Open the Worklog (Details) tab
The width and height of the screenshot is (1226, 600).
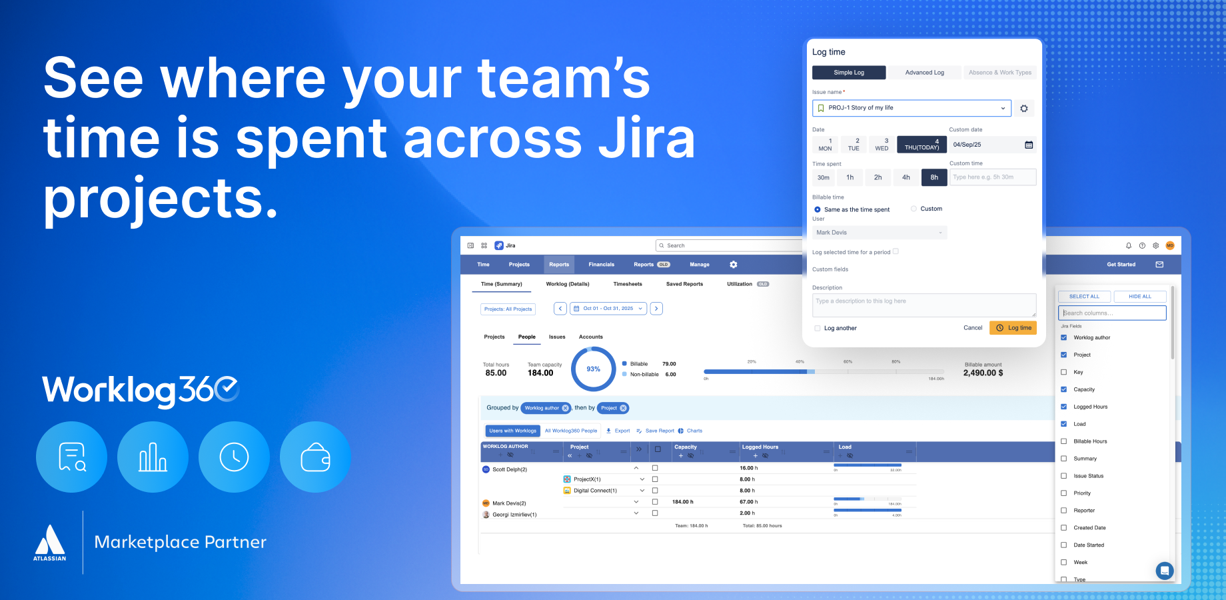[567, 284]
